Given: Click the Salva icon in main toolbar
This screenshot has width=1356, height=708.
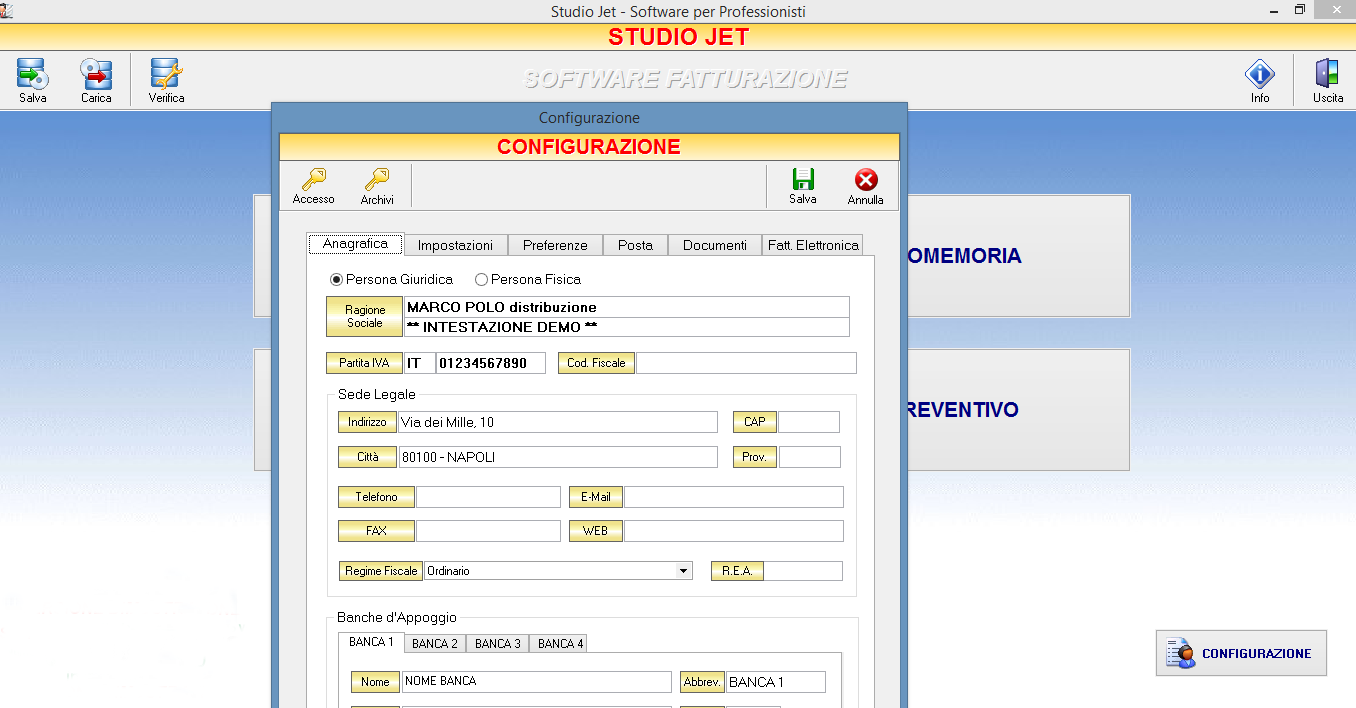Looking at the screenshot, I should point(32,81).
